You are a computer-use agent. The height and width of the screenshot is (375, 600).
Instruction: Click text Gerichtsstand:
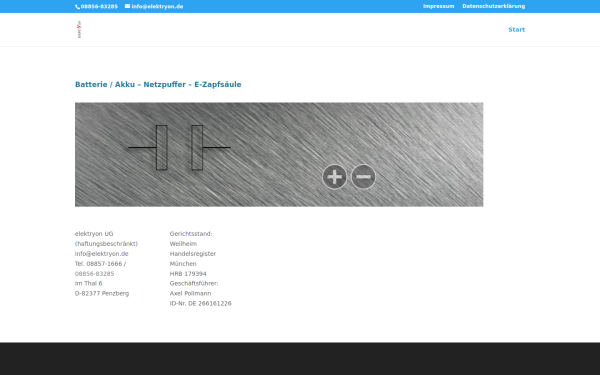[x=191, y=234]
